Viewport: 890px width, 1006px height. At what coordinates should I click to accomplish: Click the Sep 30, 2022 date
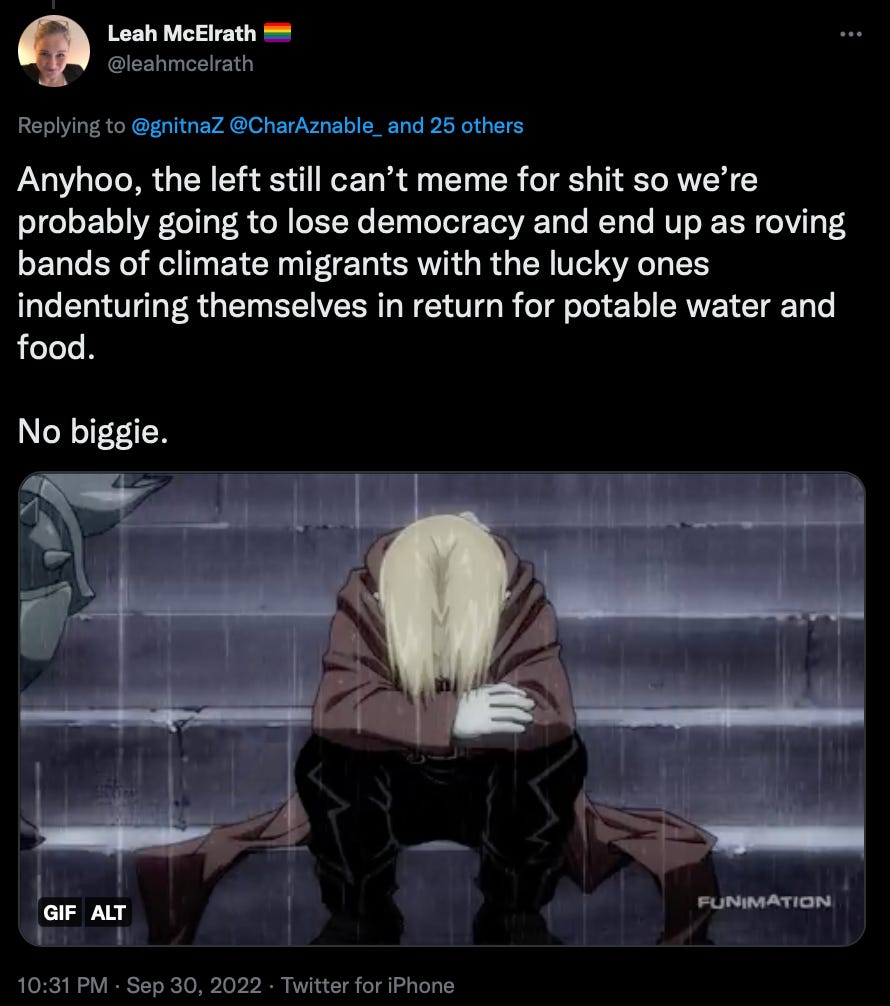click(194, 985)
